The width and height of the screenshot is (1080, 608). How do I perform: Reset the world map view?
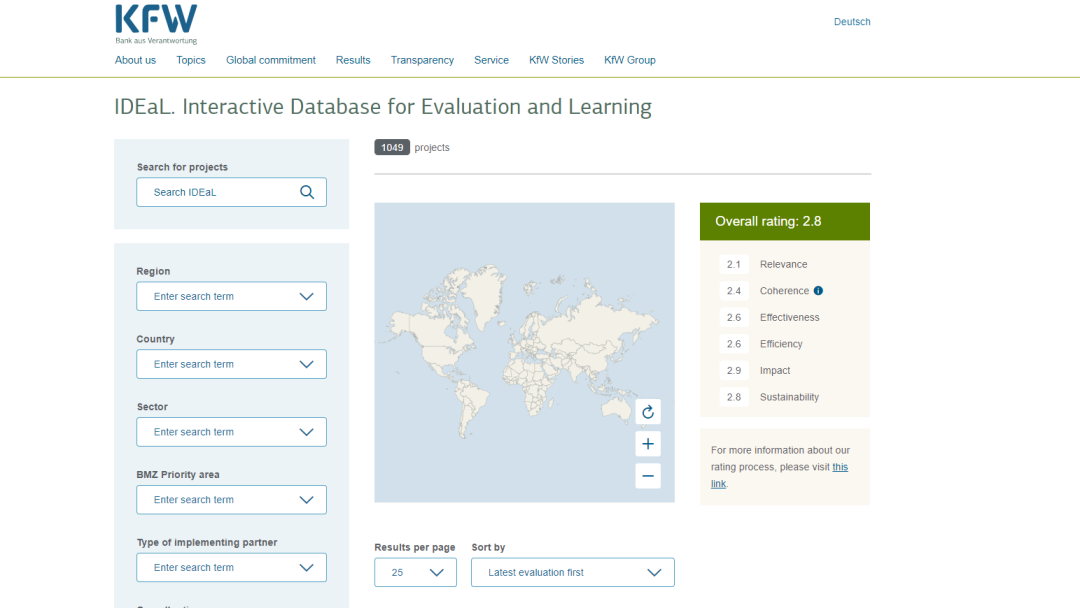(647, 412)
